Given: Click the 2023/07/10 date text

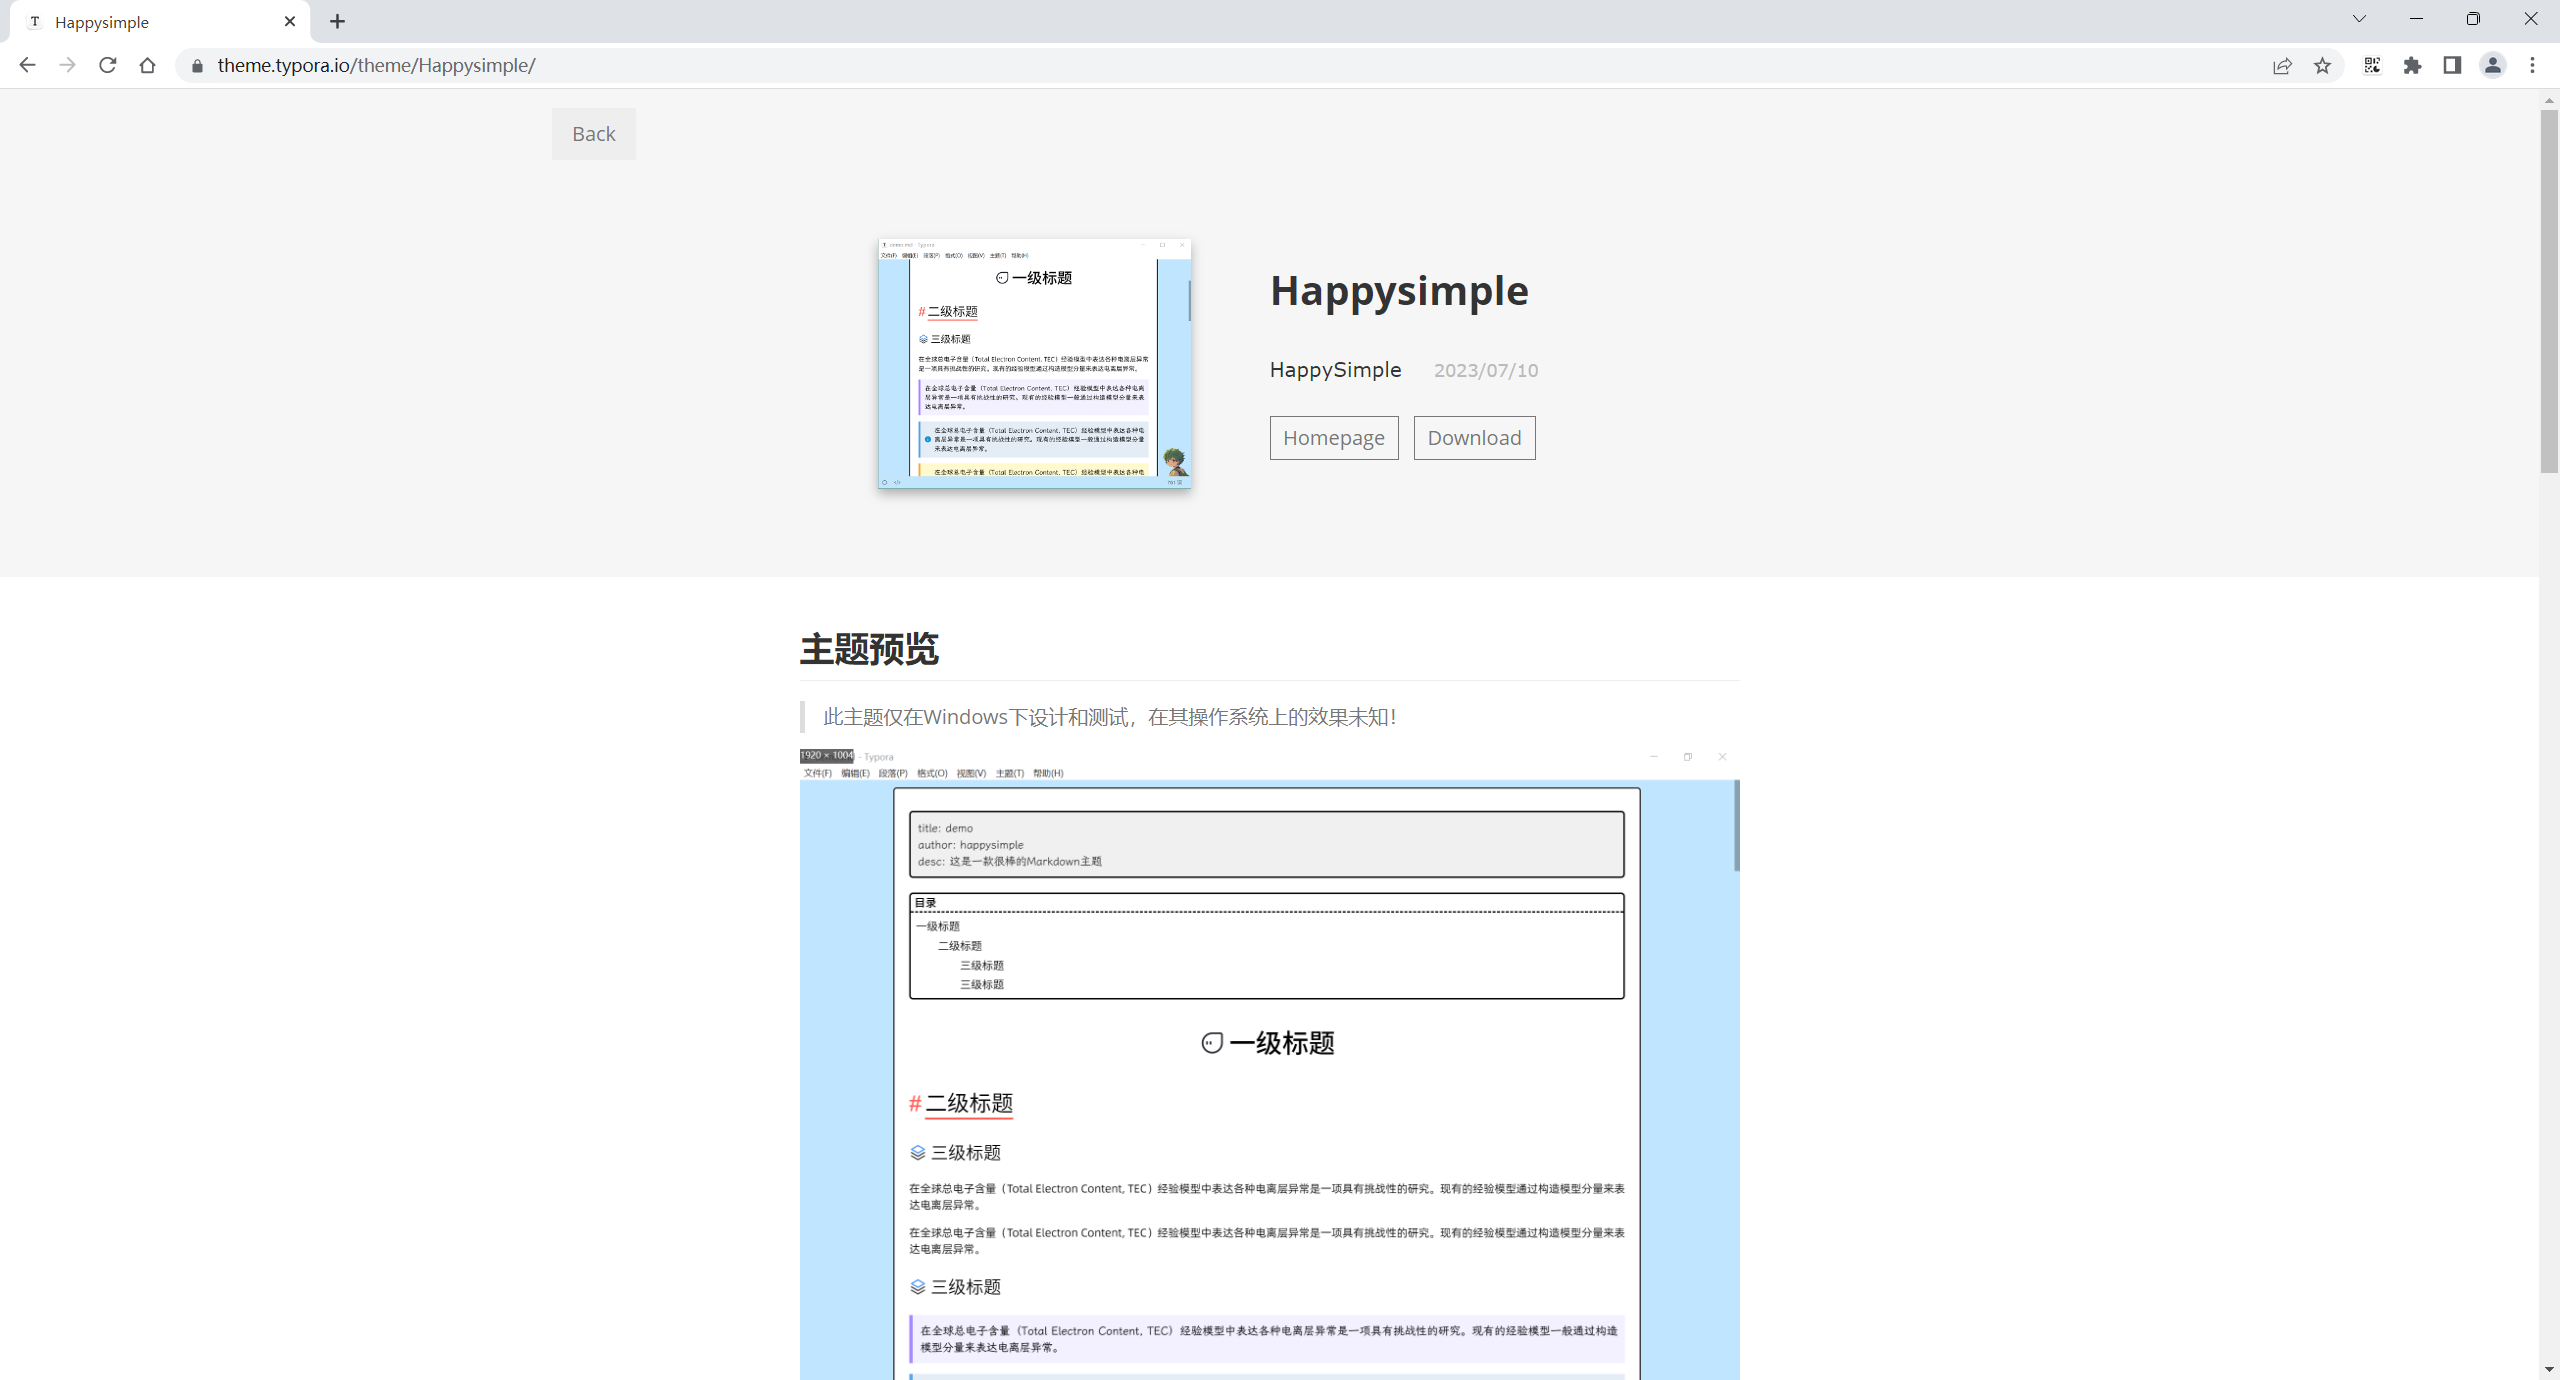Looking at the screenshot, I should click(x=1486, y=371).
